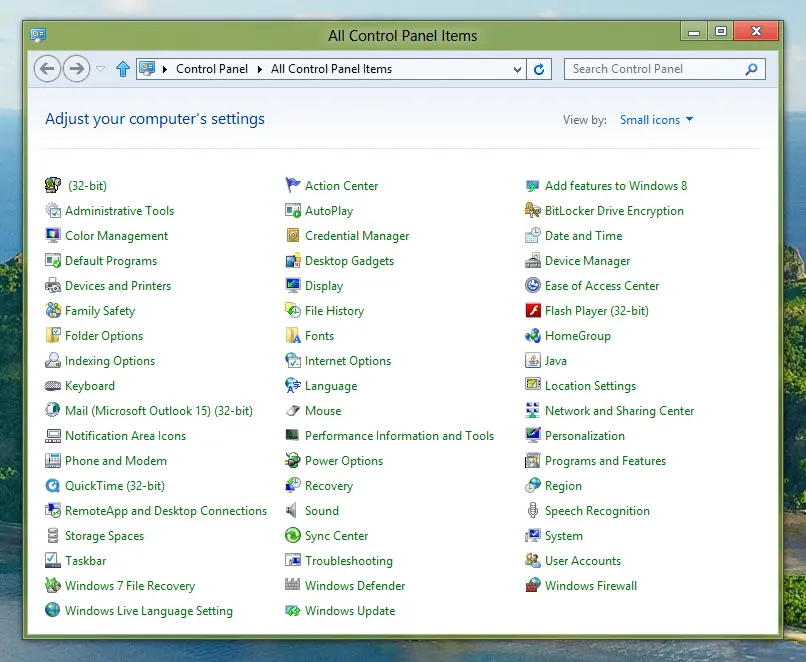Click the search magnifier icon
This screenshot has width=806, height=662.
point(751,69)
